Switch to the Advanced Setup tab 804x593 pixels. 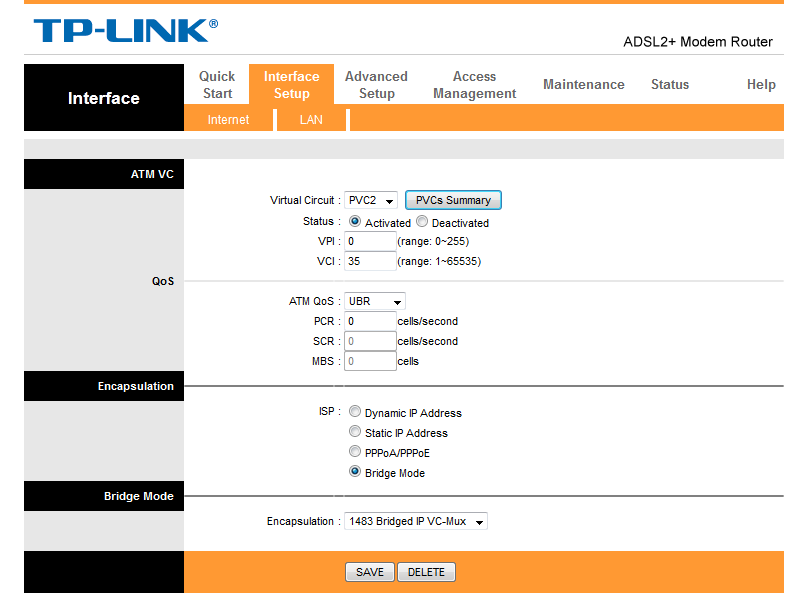pyautogui.click(x=376, y=84)
